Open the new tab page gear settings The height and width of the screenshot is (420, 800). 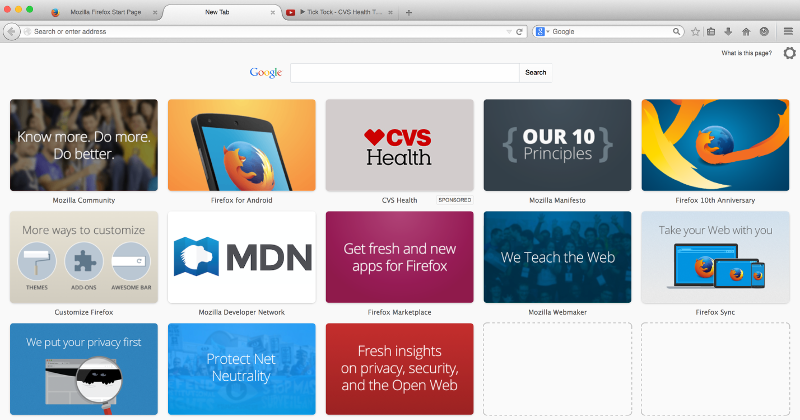click(x=790, y=53)
